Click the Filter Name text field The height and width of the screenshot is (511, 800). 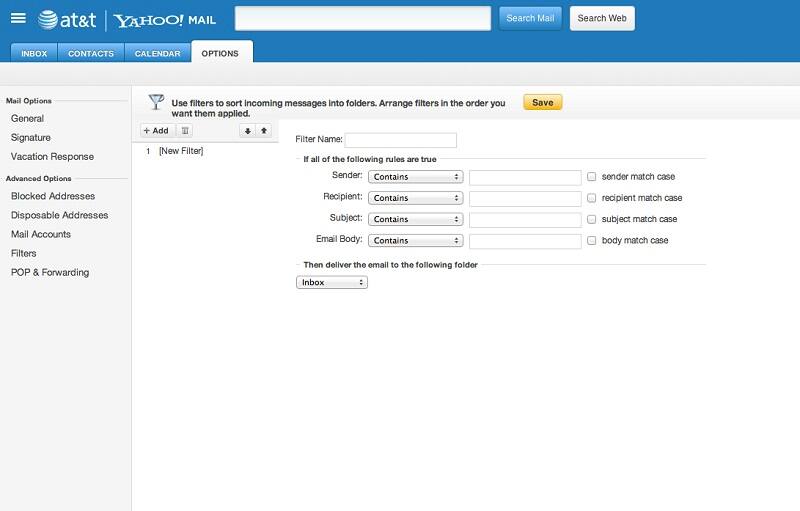pyautogui.click(x=400, y=140)
